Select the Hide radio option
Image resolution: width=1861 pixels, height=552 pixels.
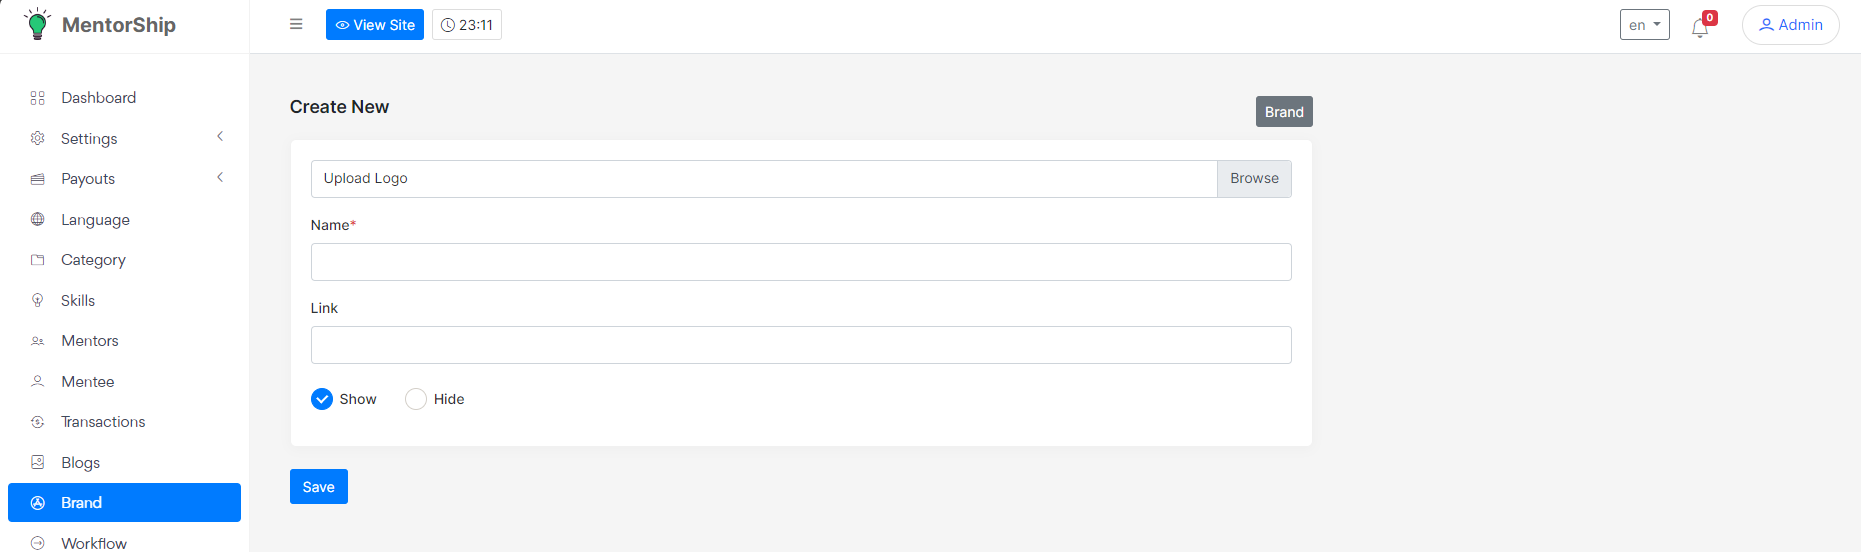416,399
